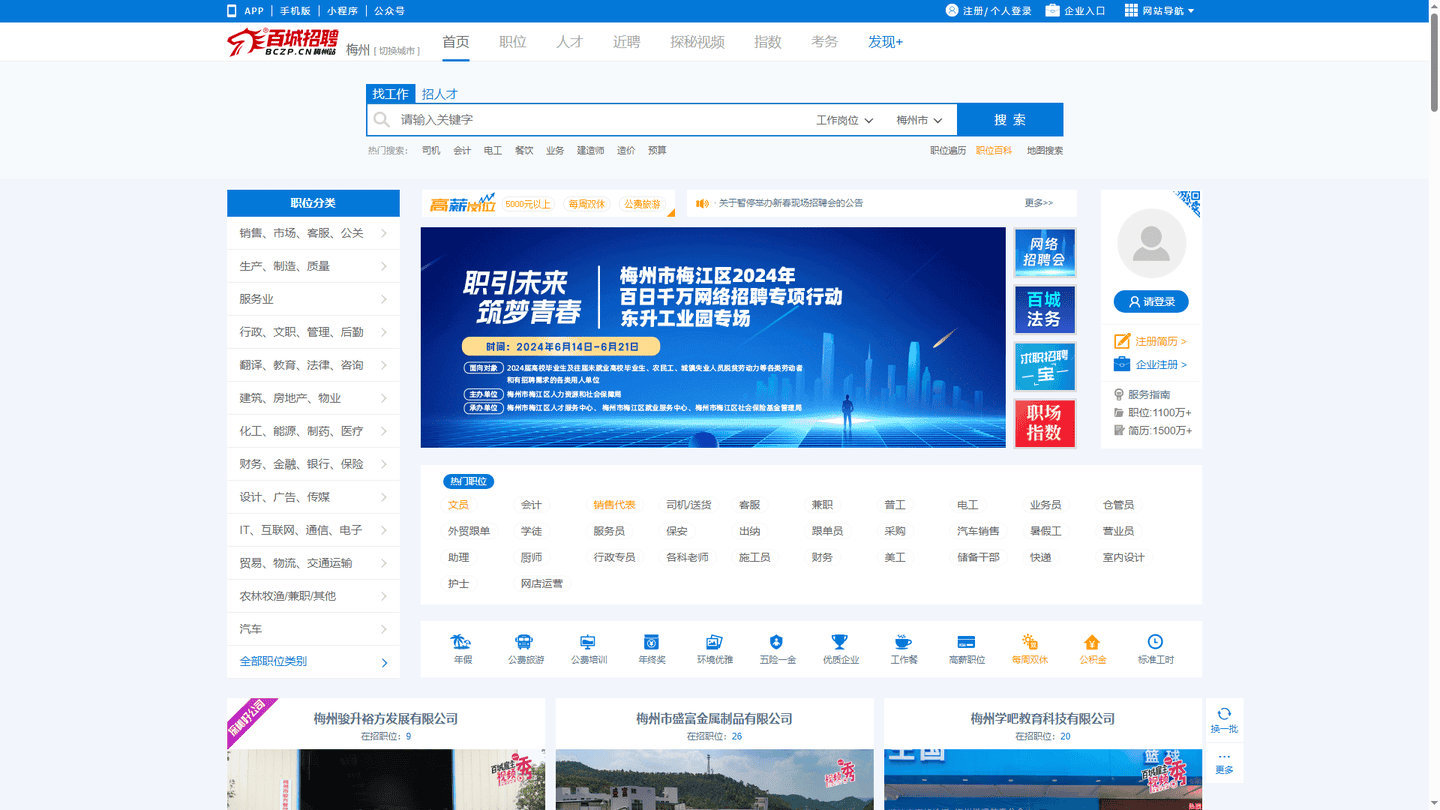
Task: Click the 企业入口 briefcase icon
Action: (x=1052, y=11)
